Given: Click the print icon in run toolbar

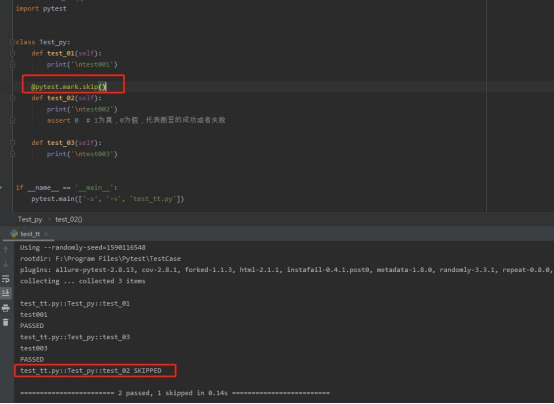Looking at the screenshot, I should tap(6, 308).
